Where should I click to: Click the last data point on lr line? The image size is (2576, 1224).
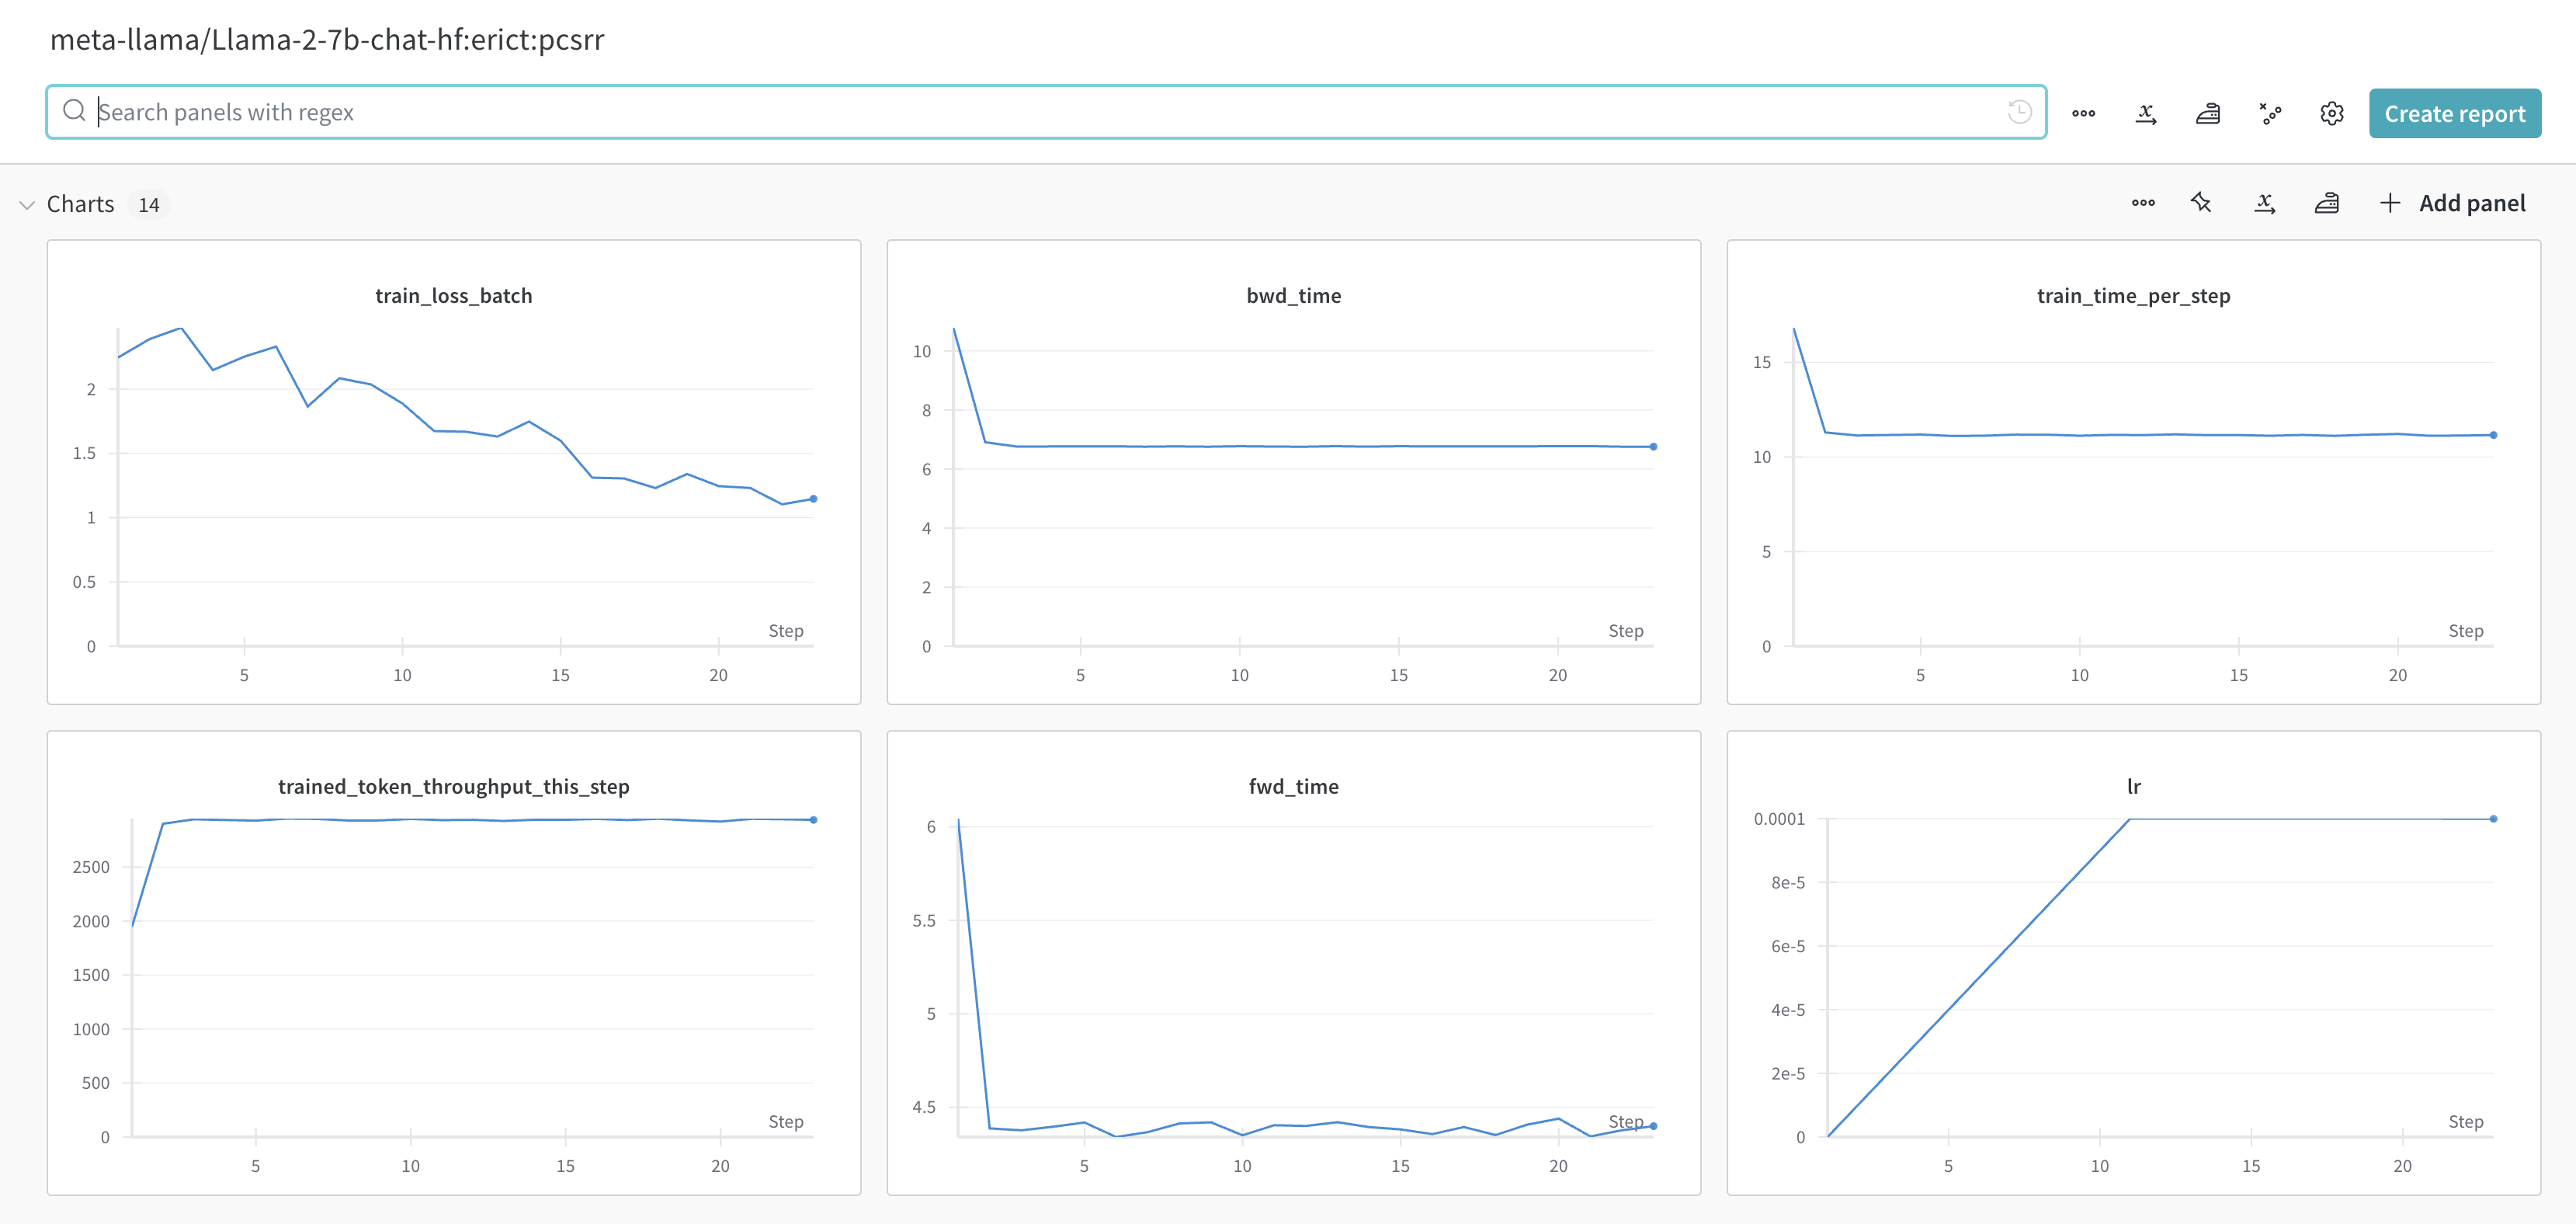(2493, 819)
